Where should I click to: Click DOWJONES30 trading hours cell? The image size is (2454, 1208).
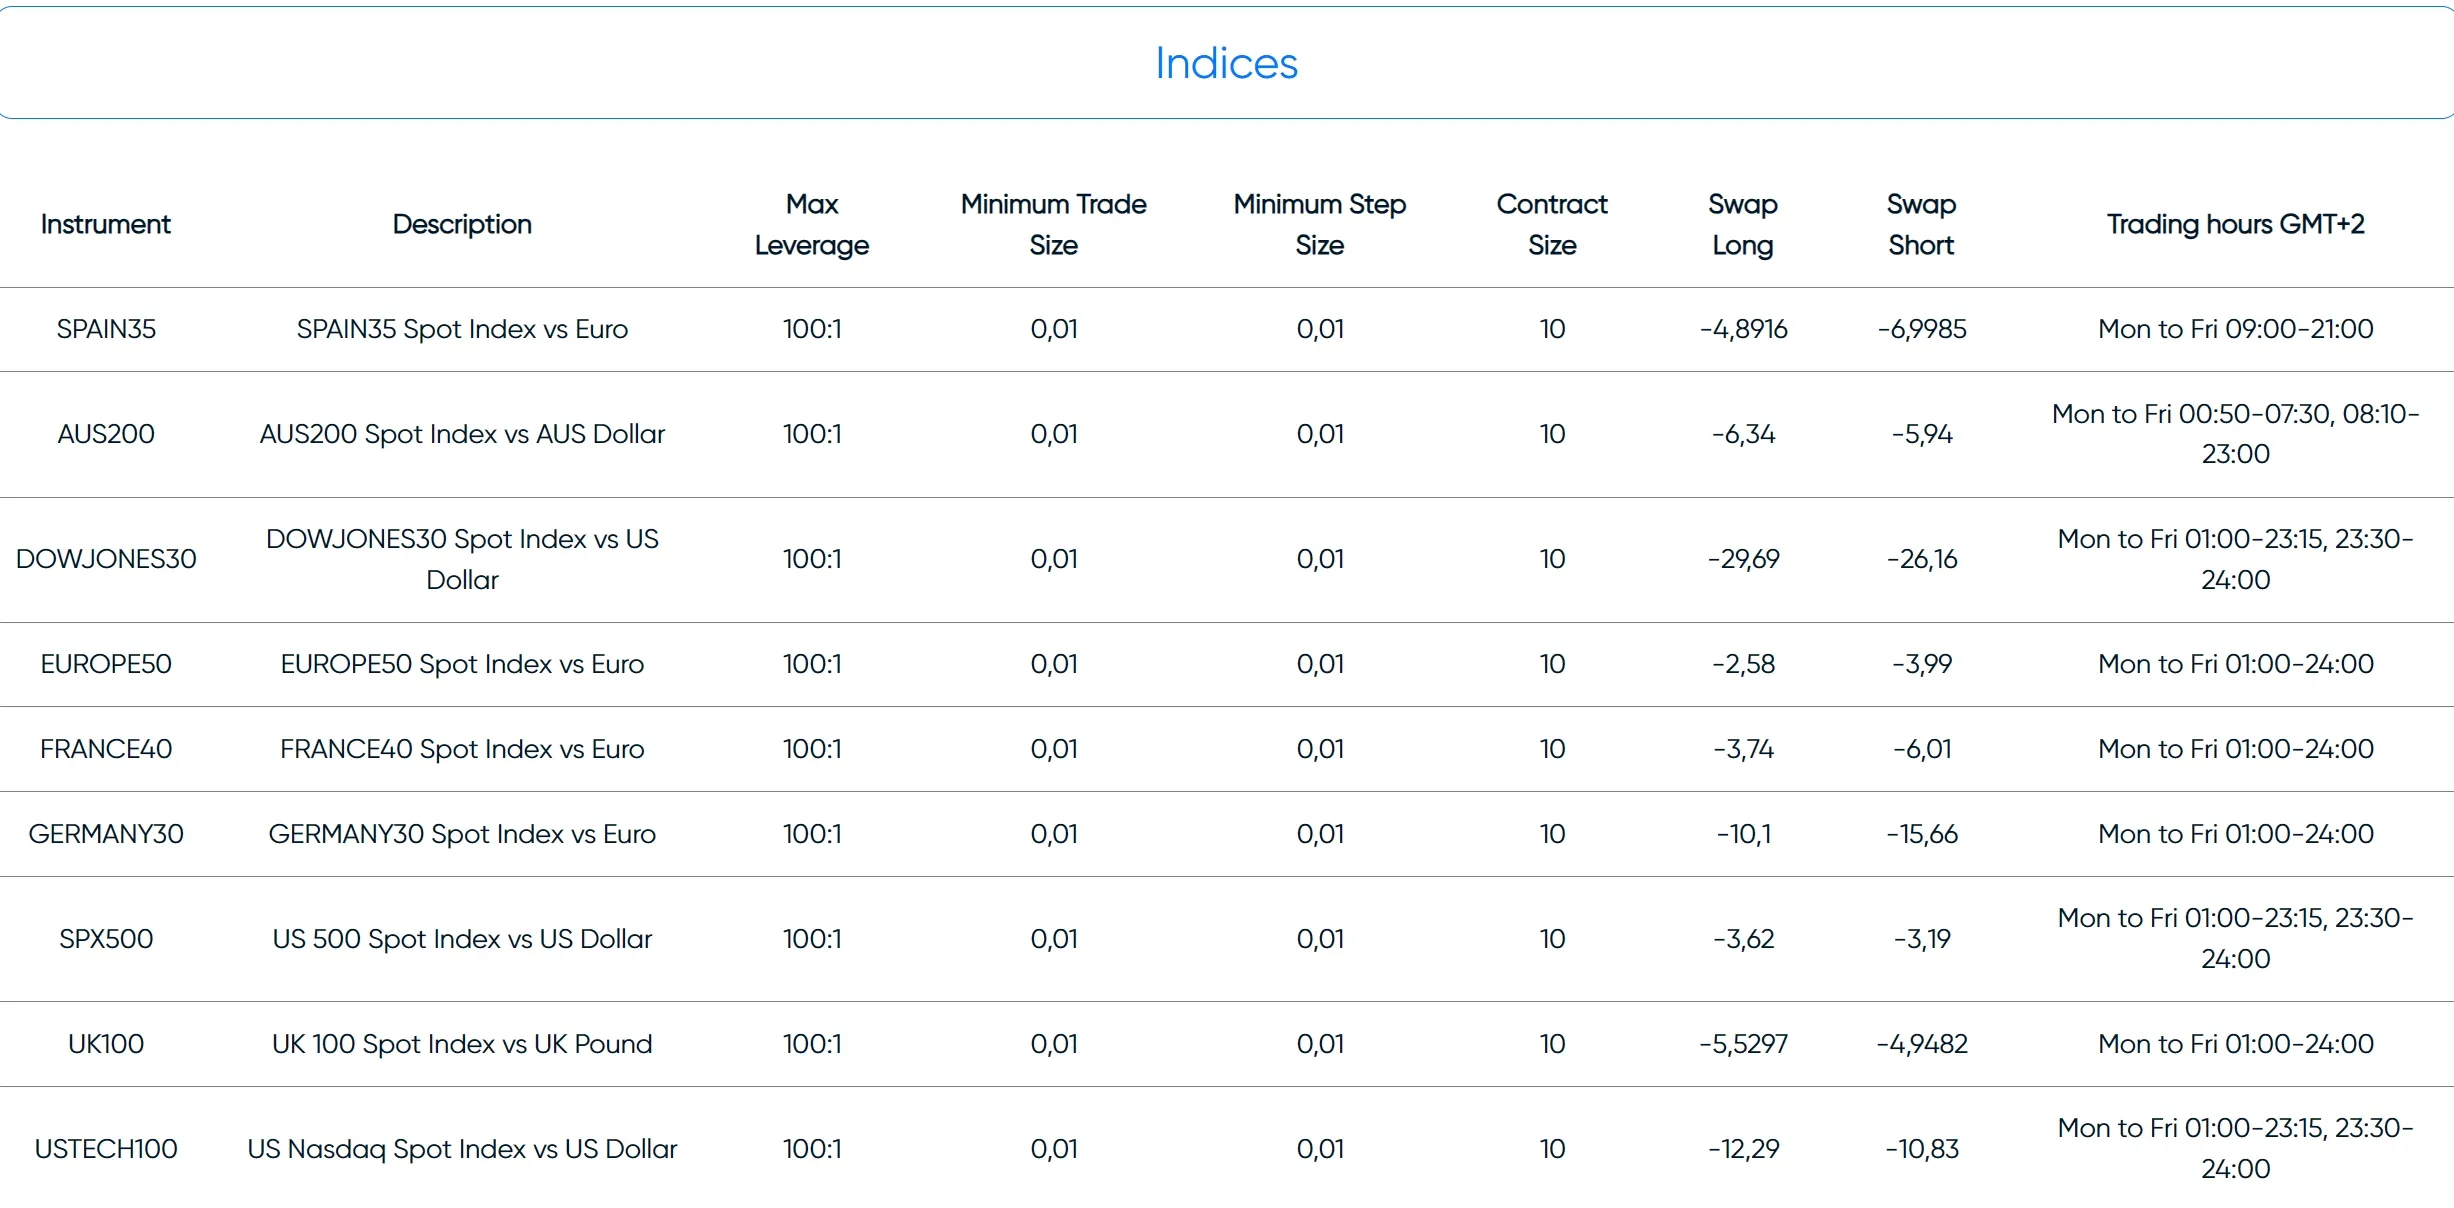2236,559
